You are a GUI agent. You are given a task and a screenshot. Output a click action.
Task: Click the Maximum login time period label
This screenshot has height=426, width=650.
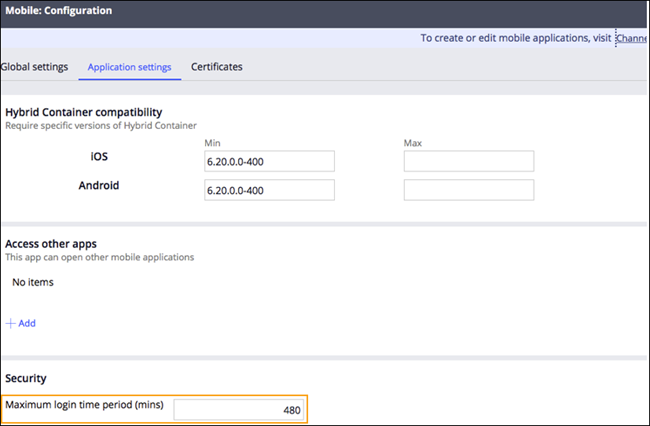coord(84,405)
